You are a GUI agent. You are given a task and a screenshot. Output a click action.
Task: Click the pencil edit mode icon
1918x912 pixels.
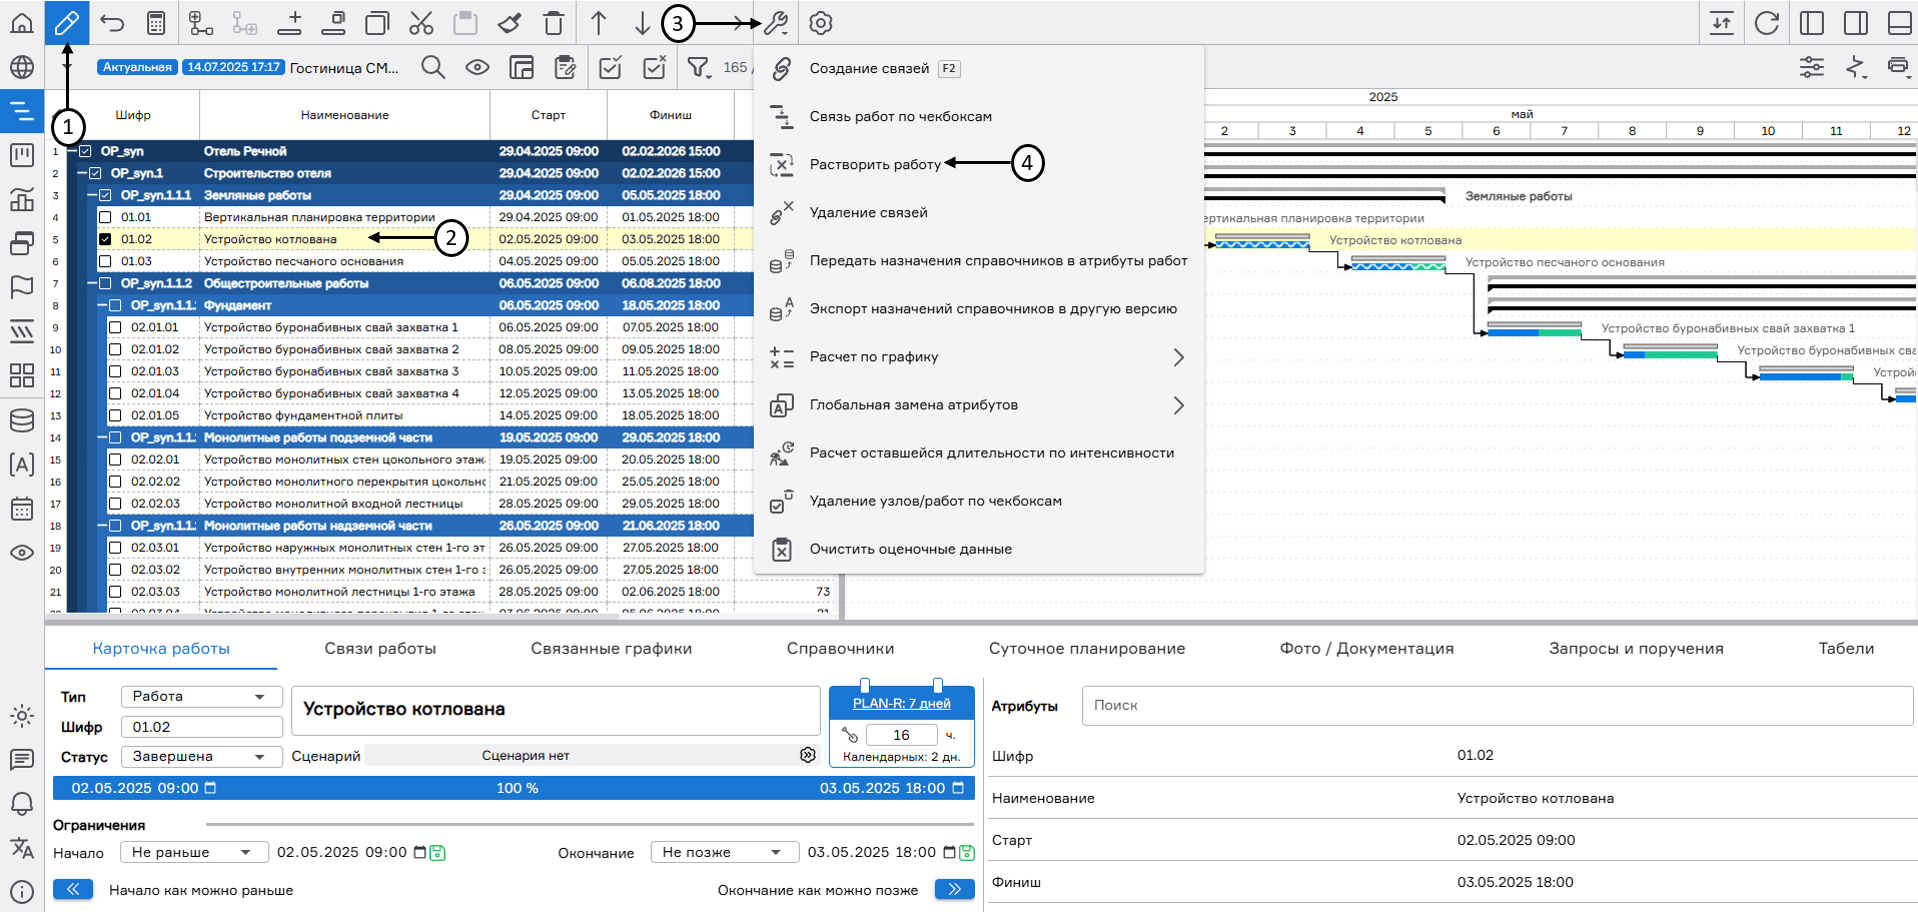pos(67,23)
